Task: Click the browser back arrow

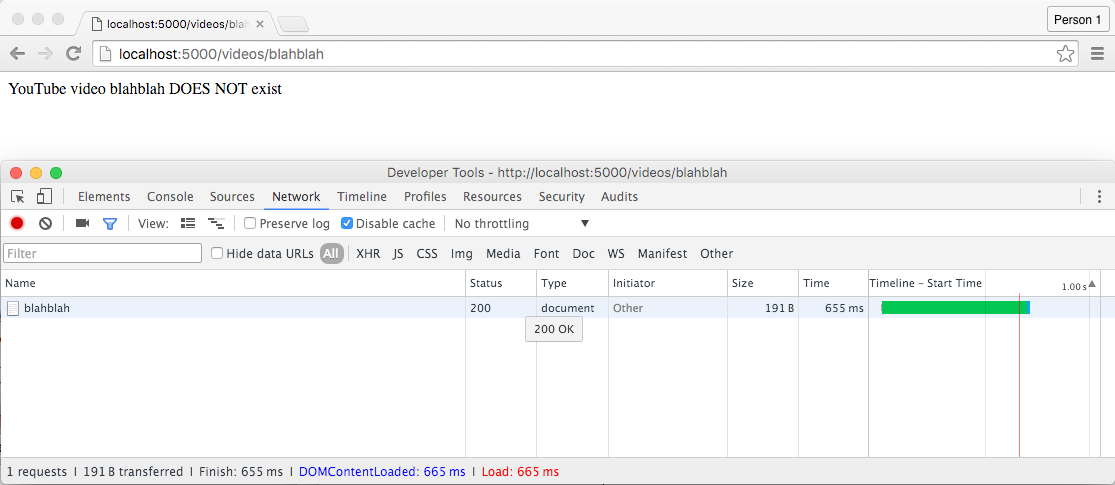Action: (17, 53)
